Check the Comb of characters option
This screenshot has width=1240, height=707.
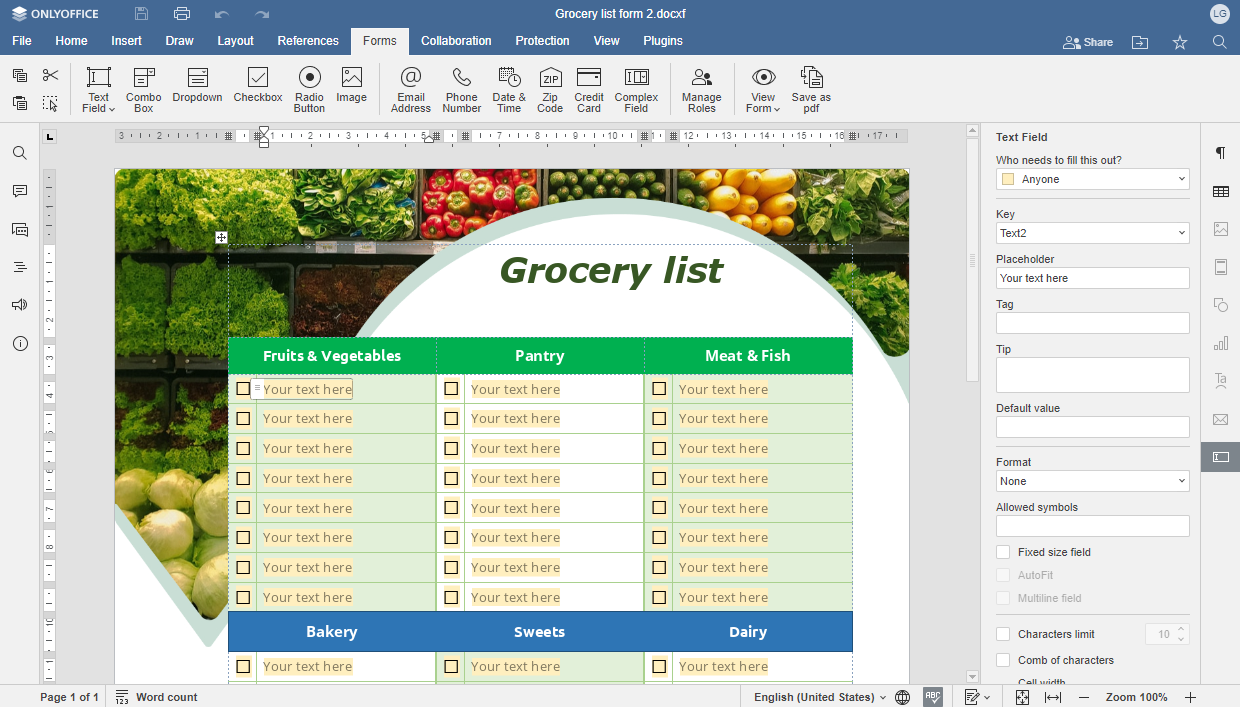[1003, 660]
